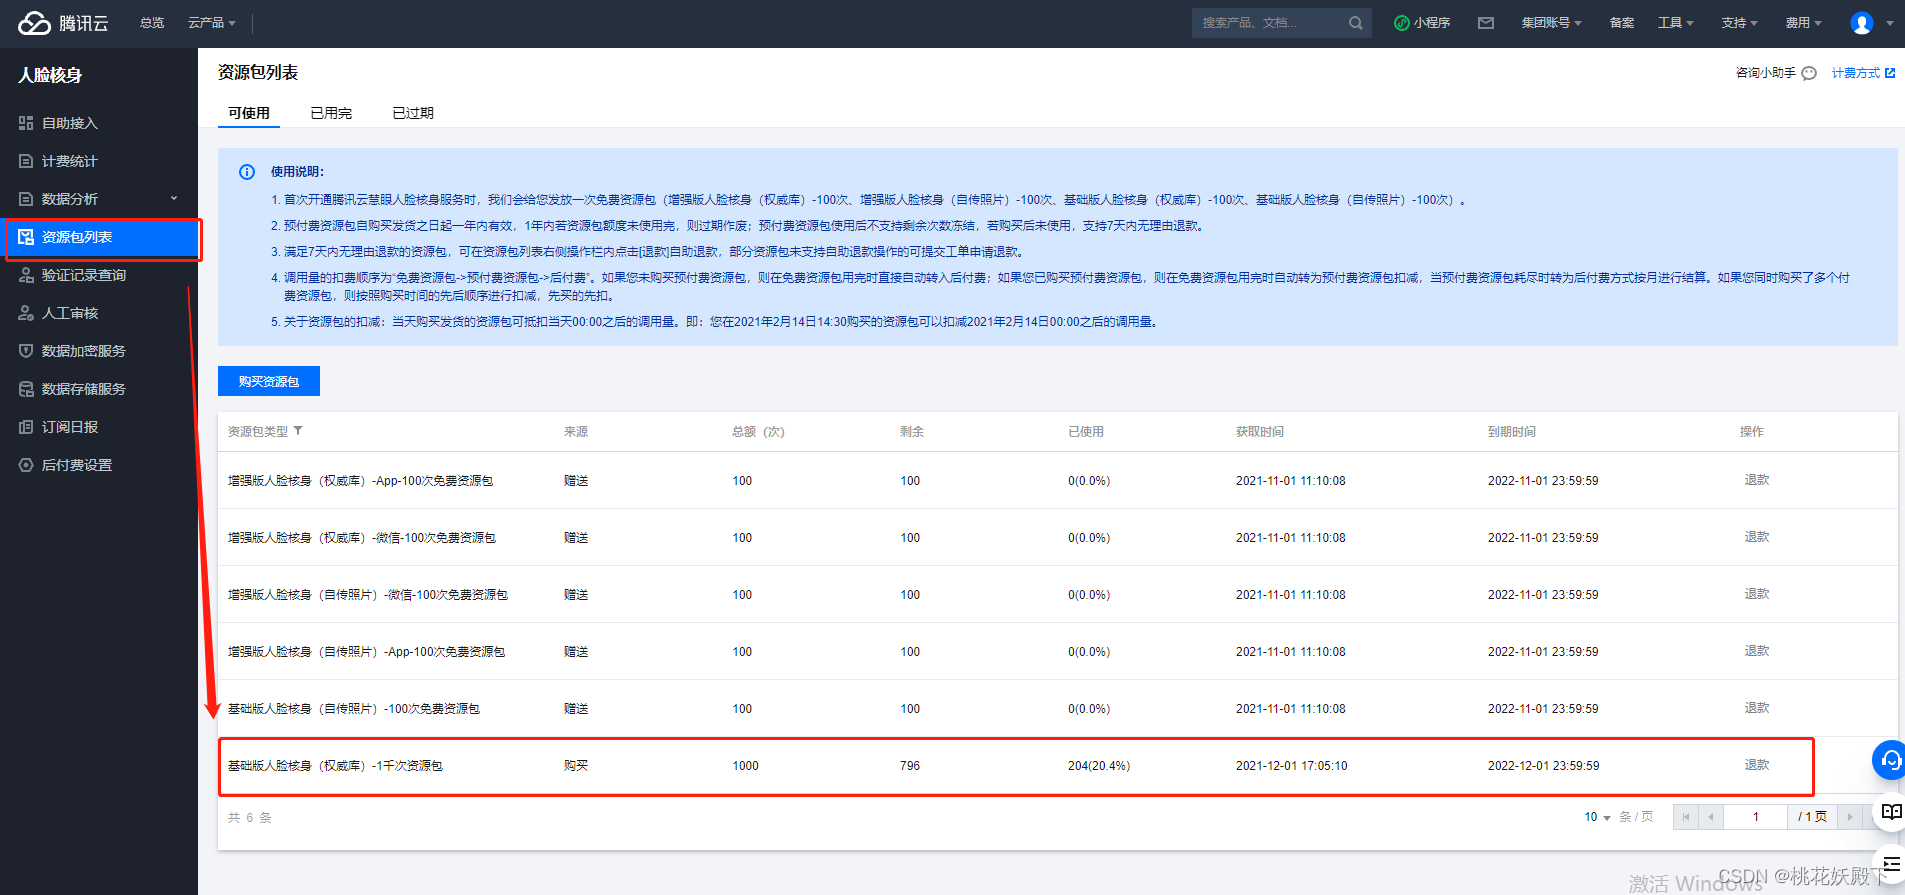Switch to the 已用完 tab
Screen dimensions: 1905x895
pos(331,113)
